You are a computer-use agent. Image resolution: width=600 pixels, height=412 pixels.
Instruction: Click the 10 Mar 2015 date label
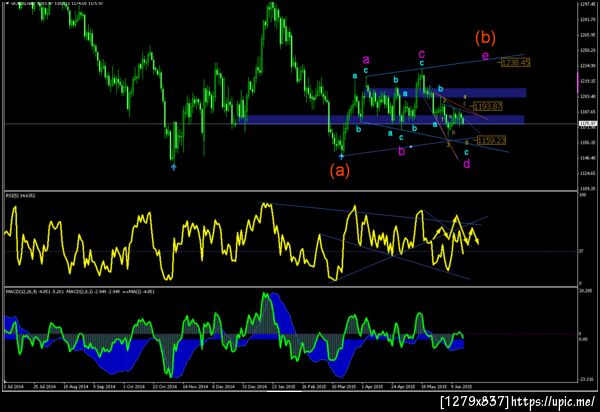344,387
